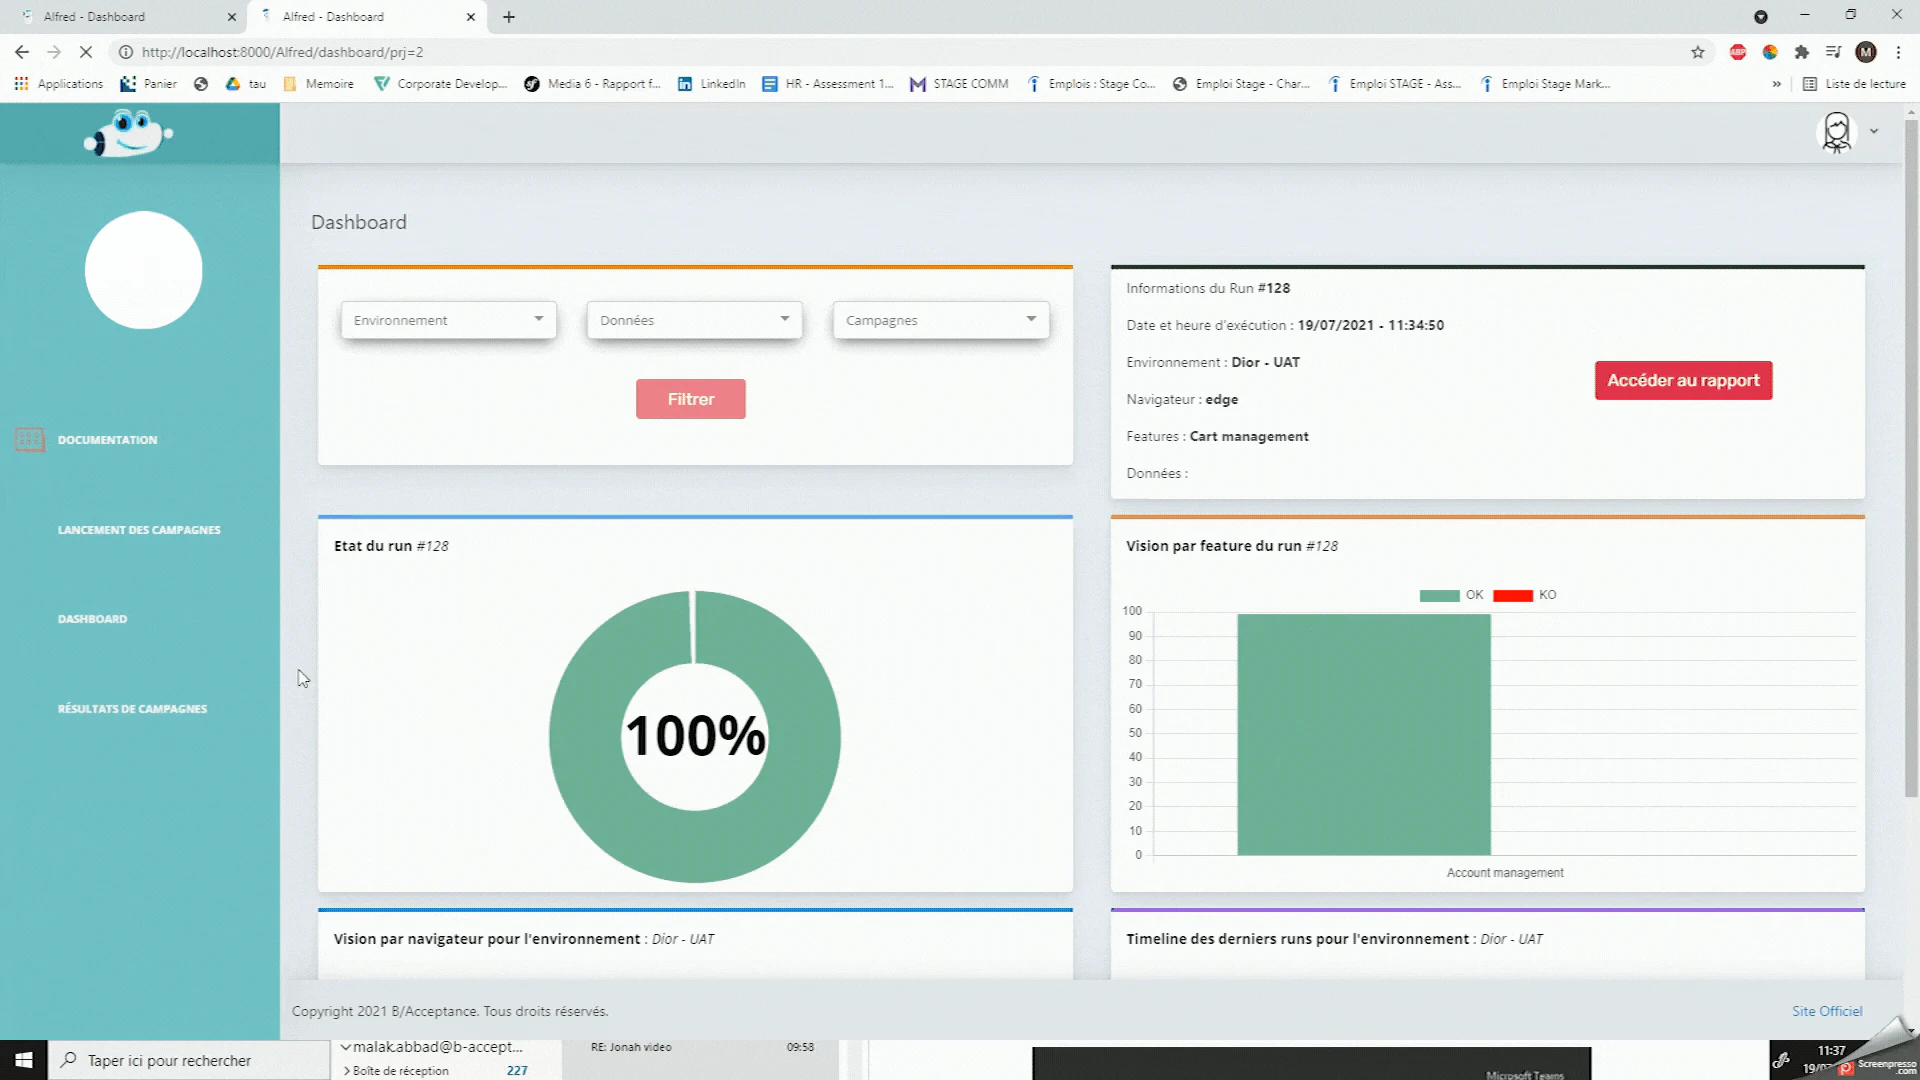Toggle the KO legend in the feature chart

(1524, 595)
